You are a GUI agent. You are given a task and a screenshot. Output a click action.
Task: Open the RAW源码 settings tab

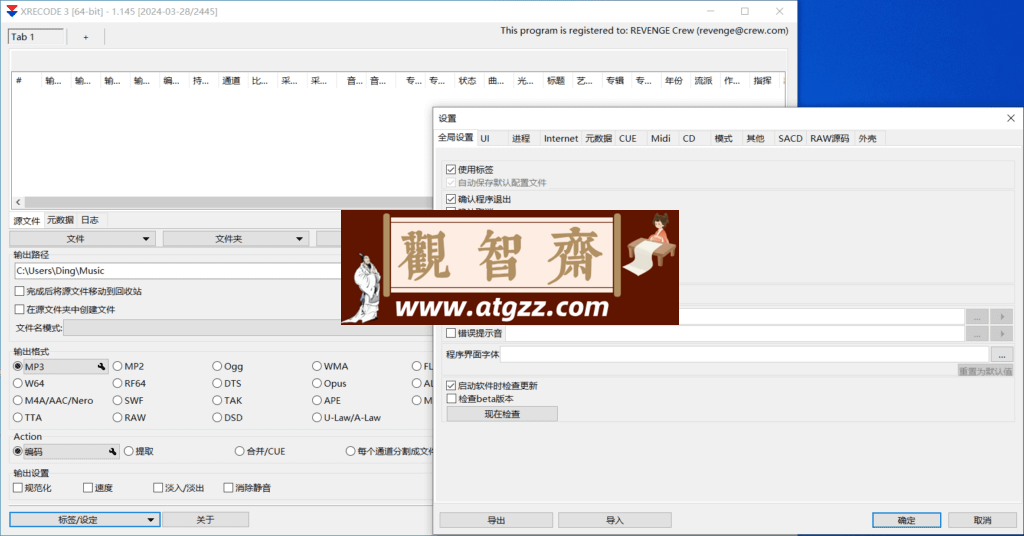[x=829, y=138]
